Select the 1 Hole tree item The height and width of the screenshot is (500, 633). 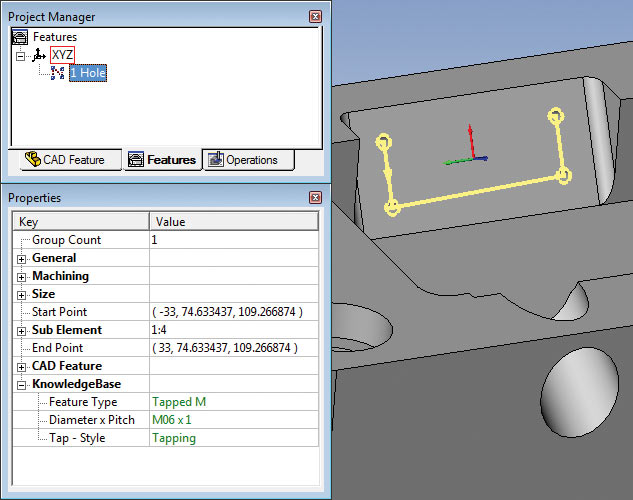point(88,73)
